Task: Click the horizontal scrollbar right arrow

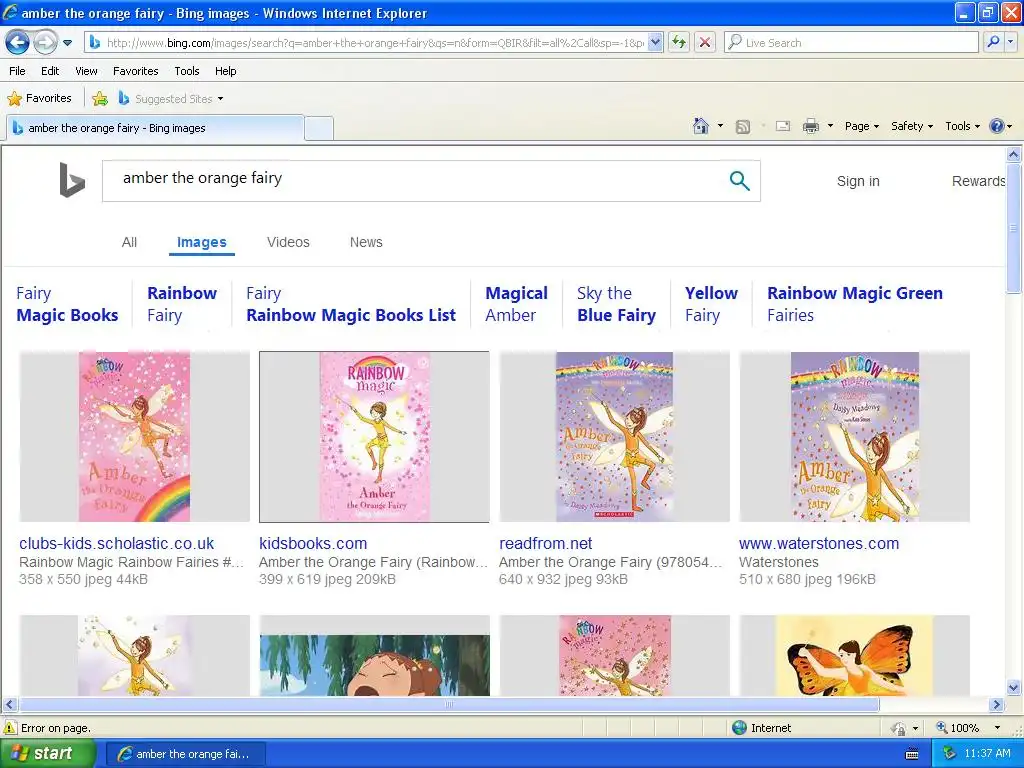Action: coord(996,705)
